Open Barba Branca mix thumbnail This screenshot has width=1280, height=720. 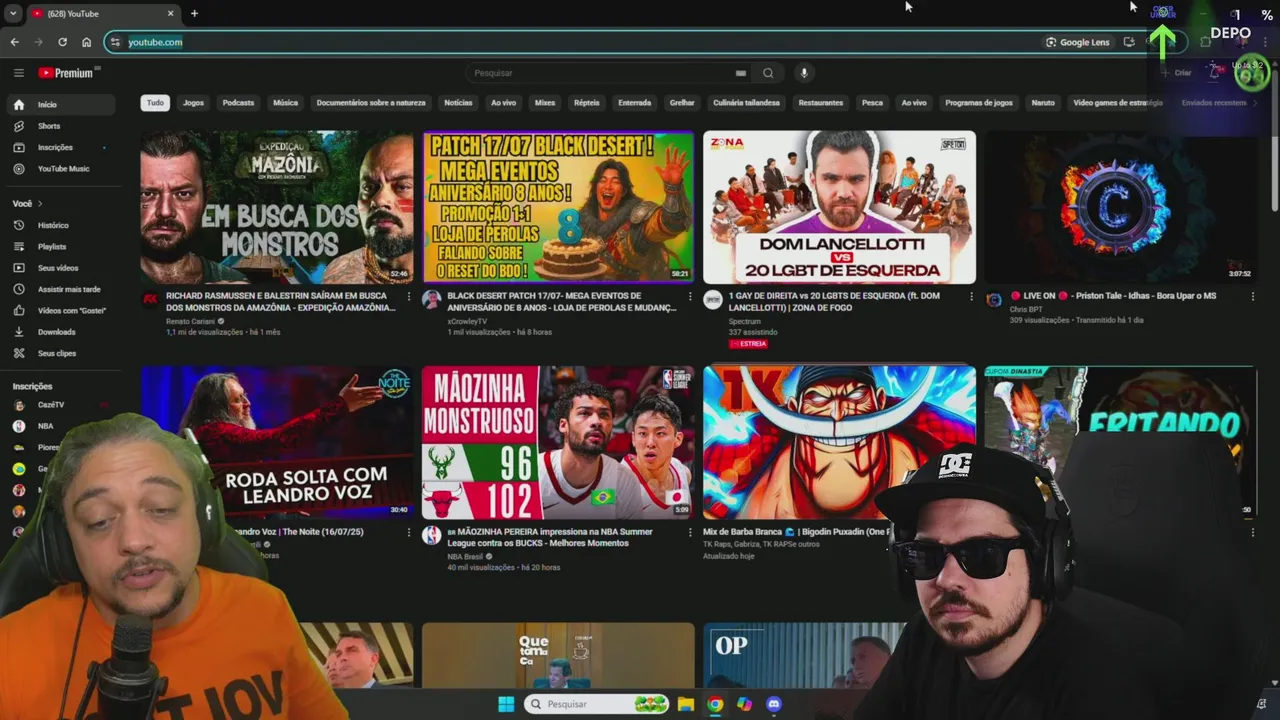click(839, 442)
